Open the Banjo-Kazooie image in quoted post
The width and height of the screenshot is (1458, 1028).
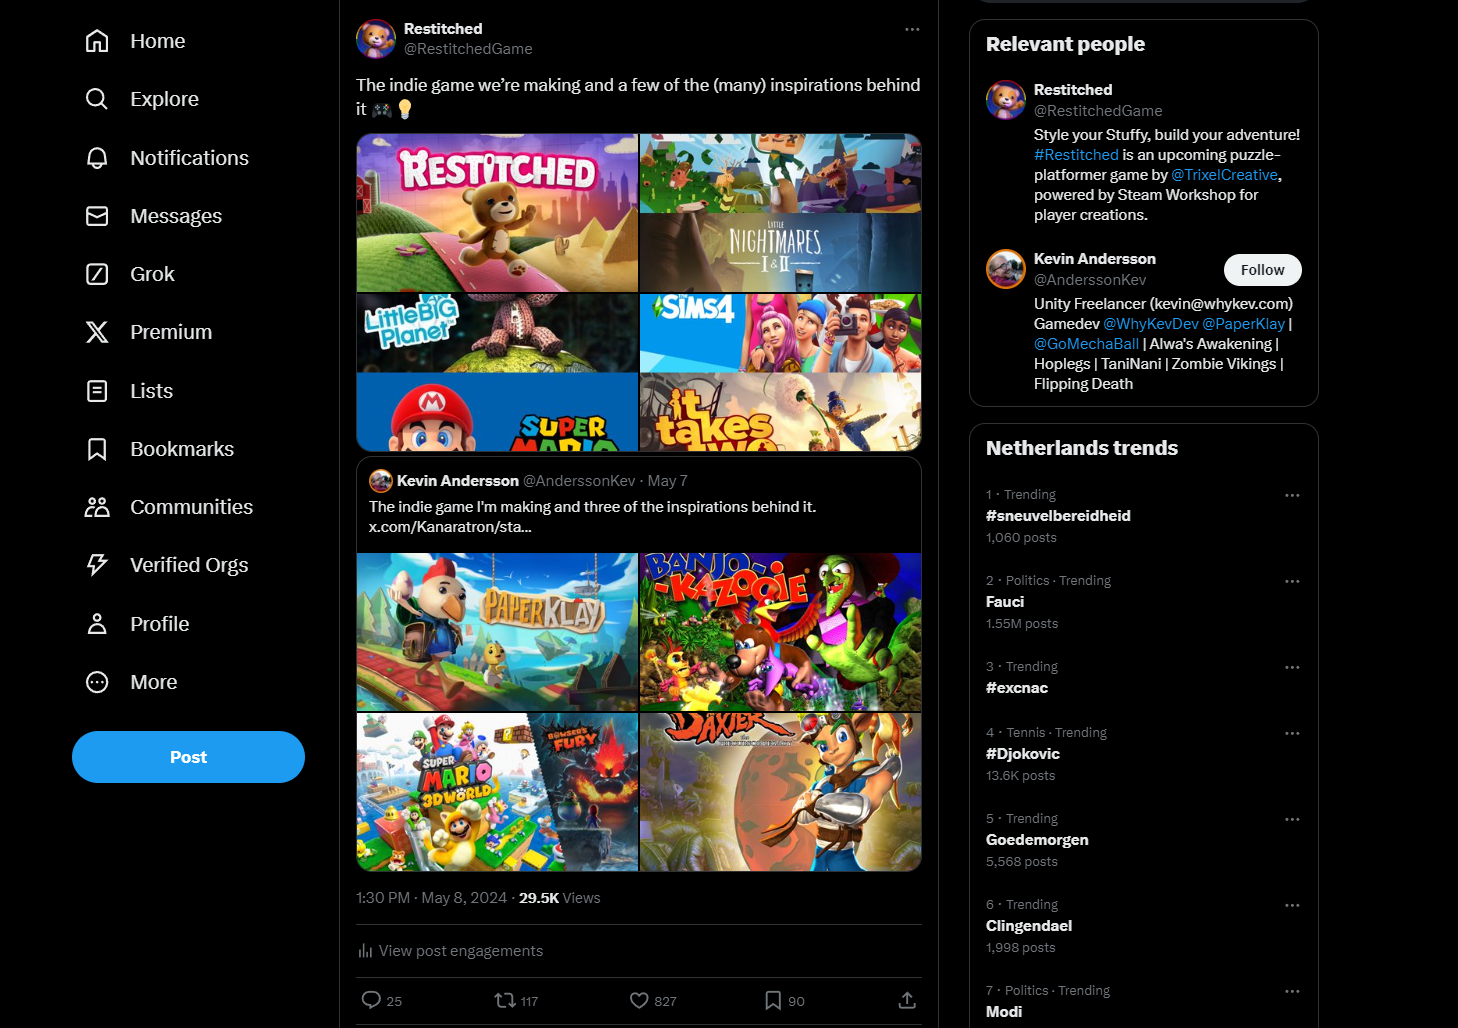780,632
